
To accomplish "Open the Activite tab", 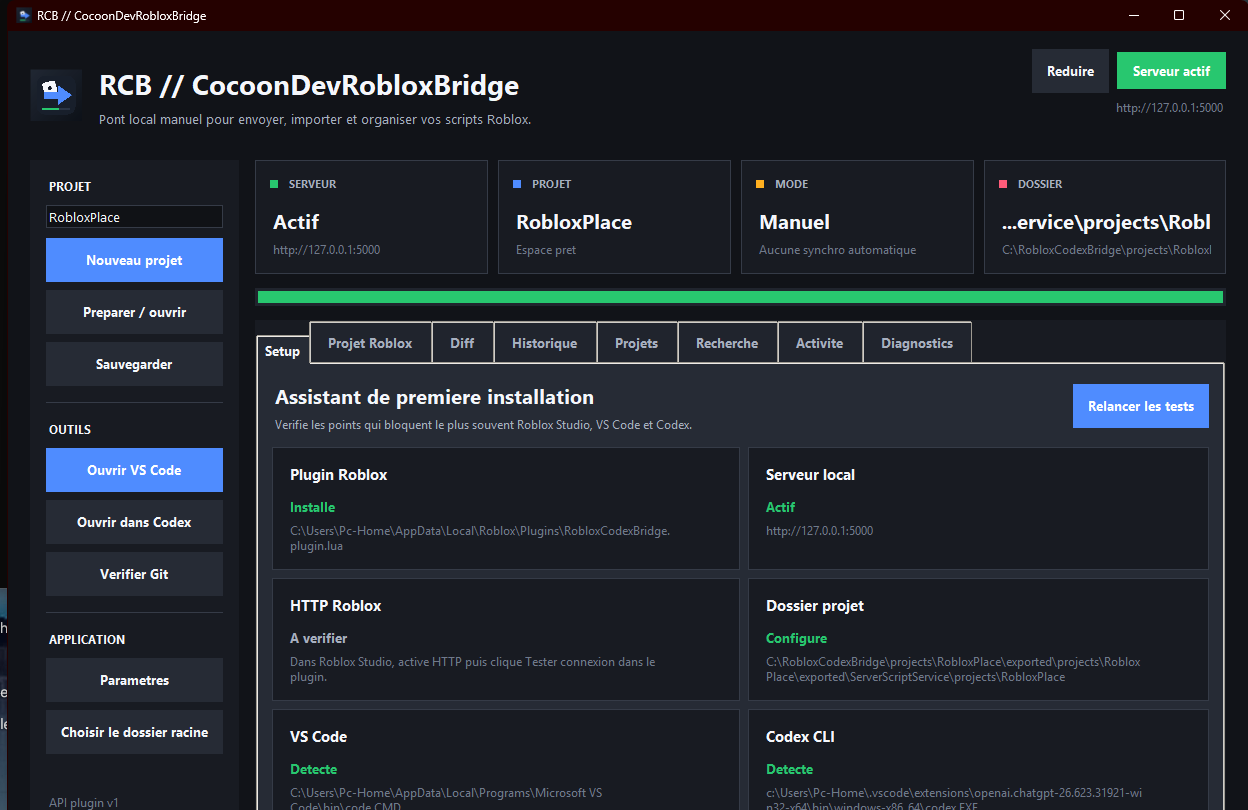I will tap(820, 343).
